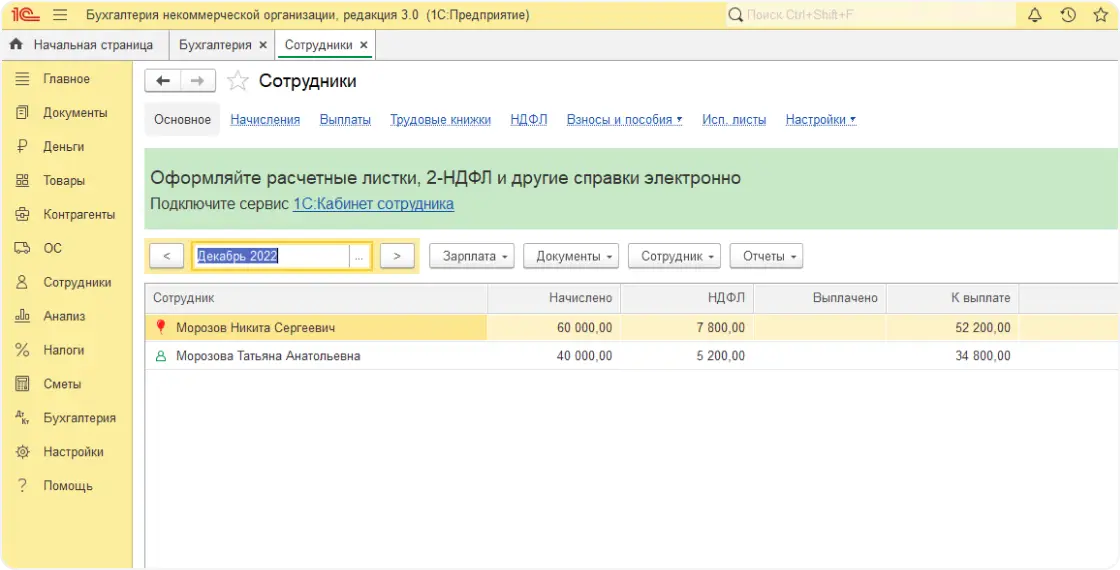Open the Сотрудник dropdown button
This screenshot has width=1120, height=570.
pos(674,256)
